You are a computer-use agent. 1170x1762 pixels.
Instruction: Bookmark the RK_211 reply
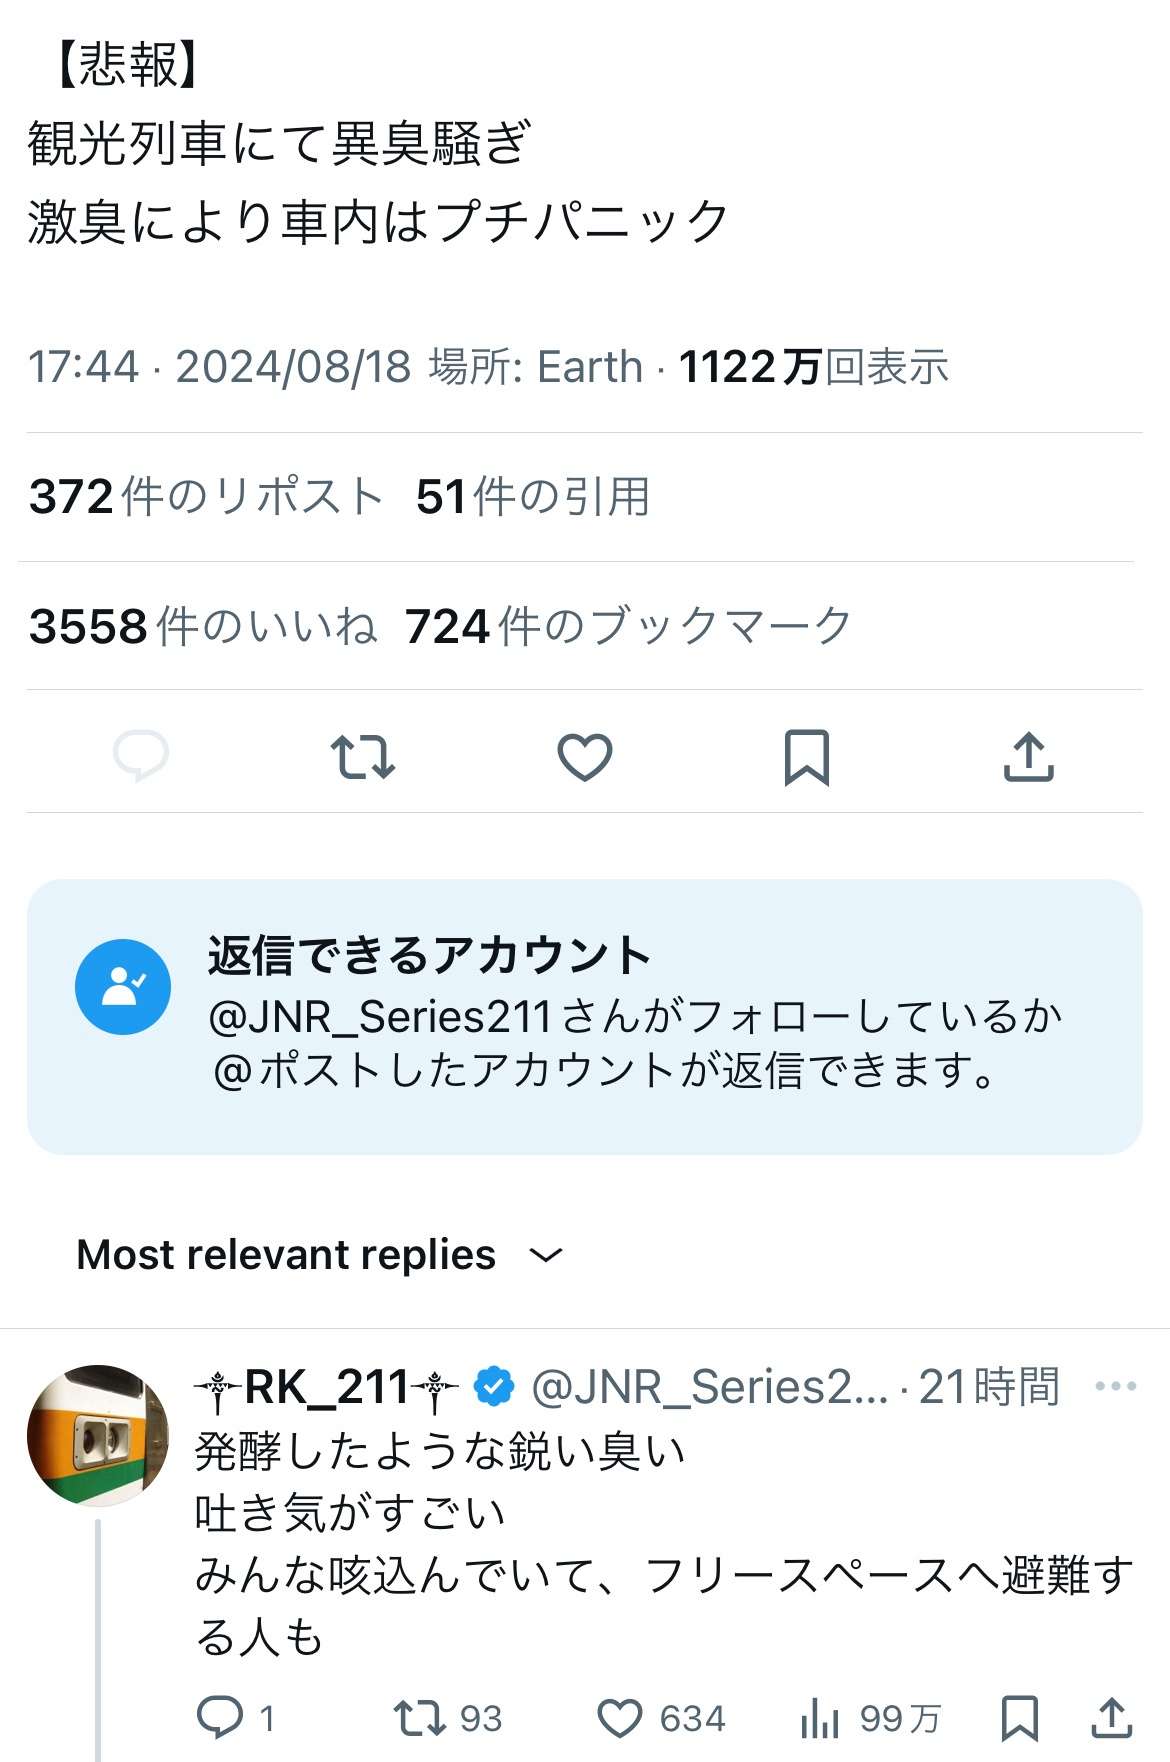1019,1718
